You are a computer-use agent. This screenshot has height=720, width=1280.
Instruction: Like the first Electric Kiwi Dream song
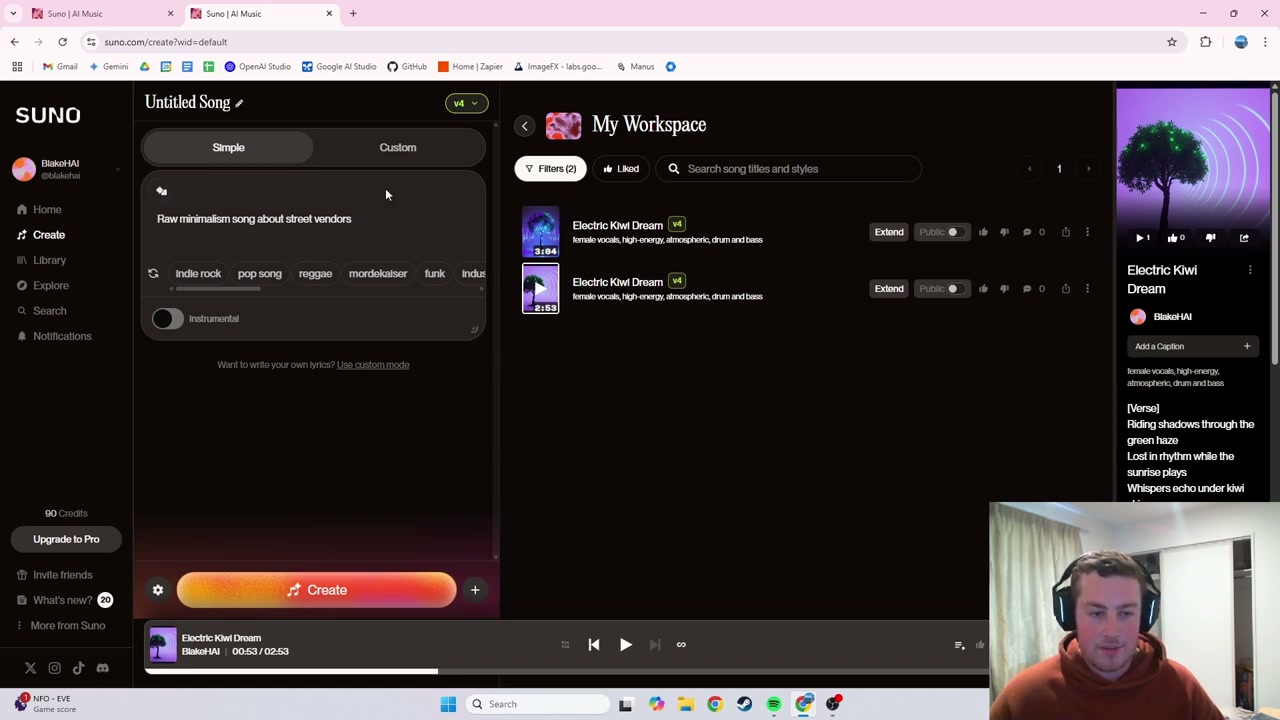(x=983, y=232)
